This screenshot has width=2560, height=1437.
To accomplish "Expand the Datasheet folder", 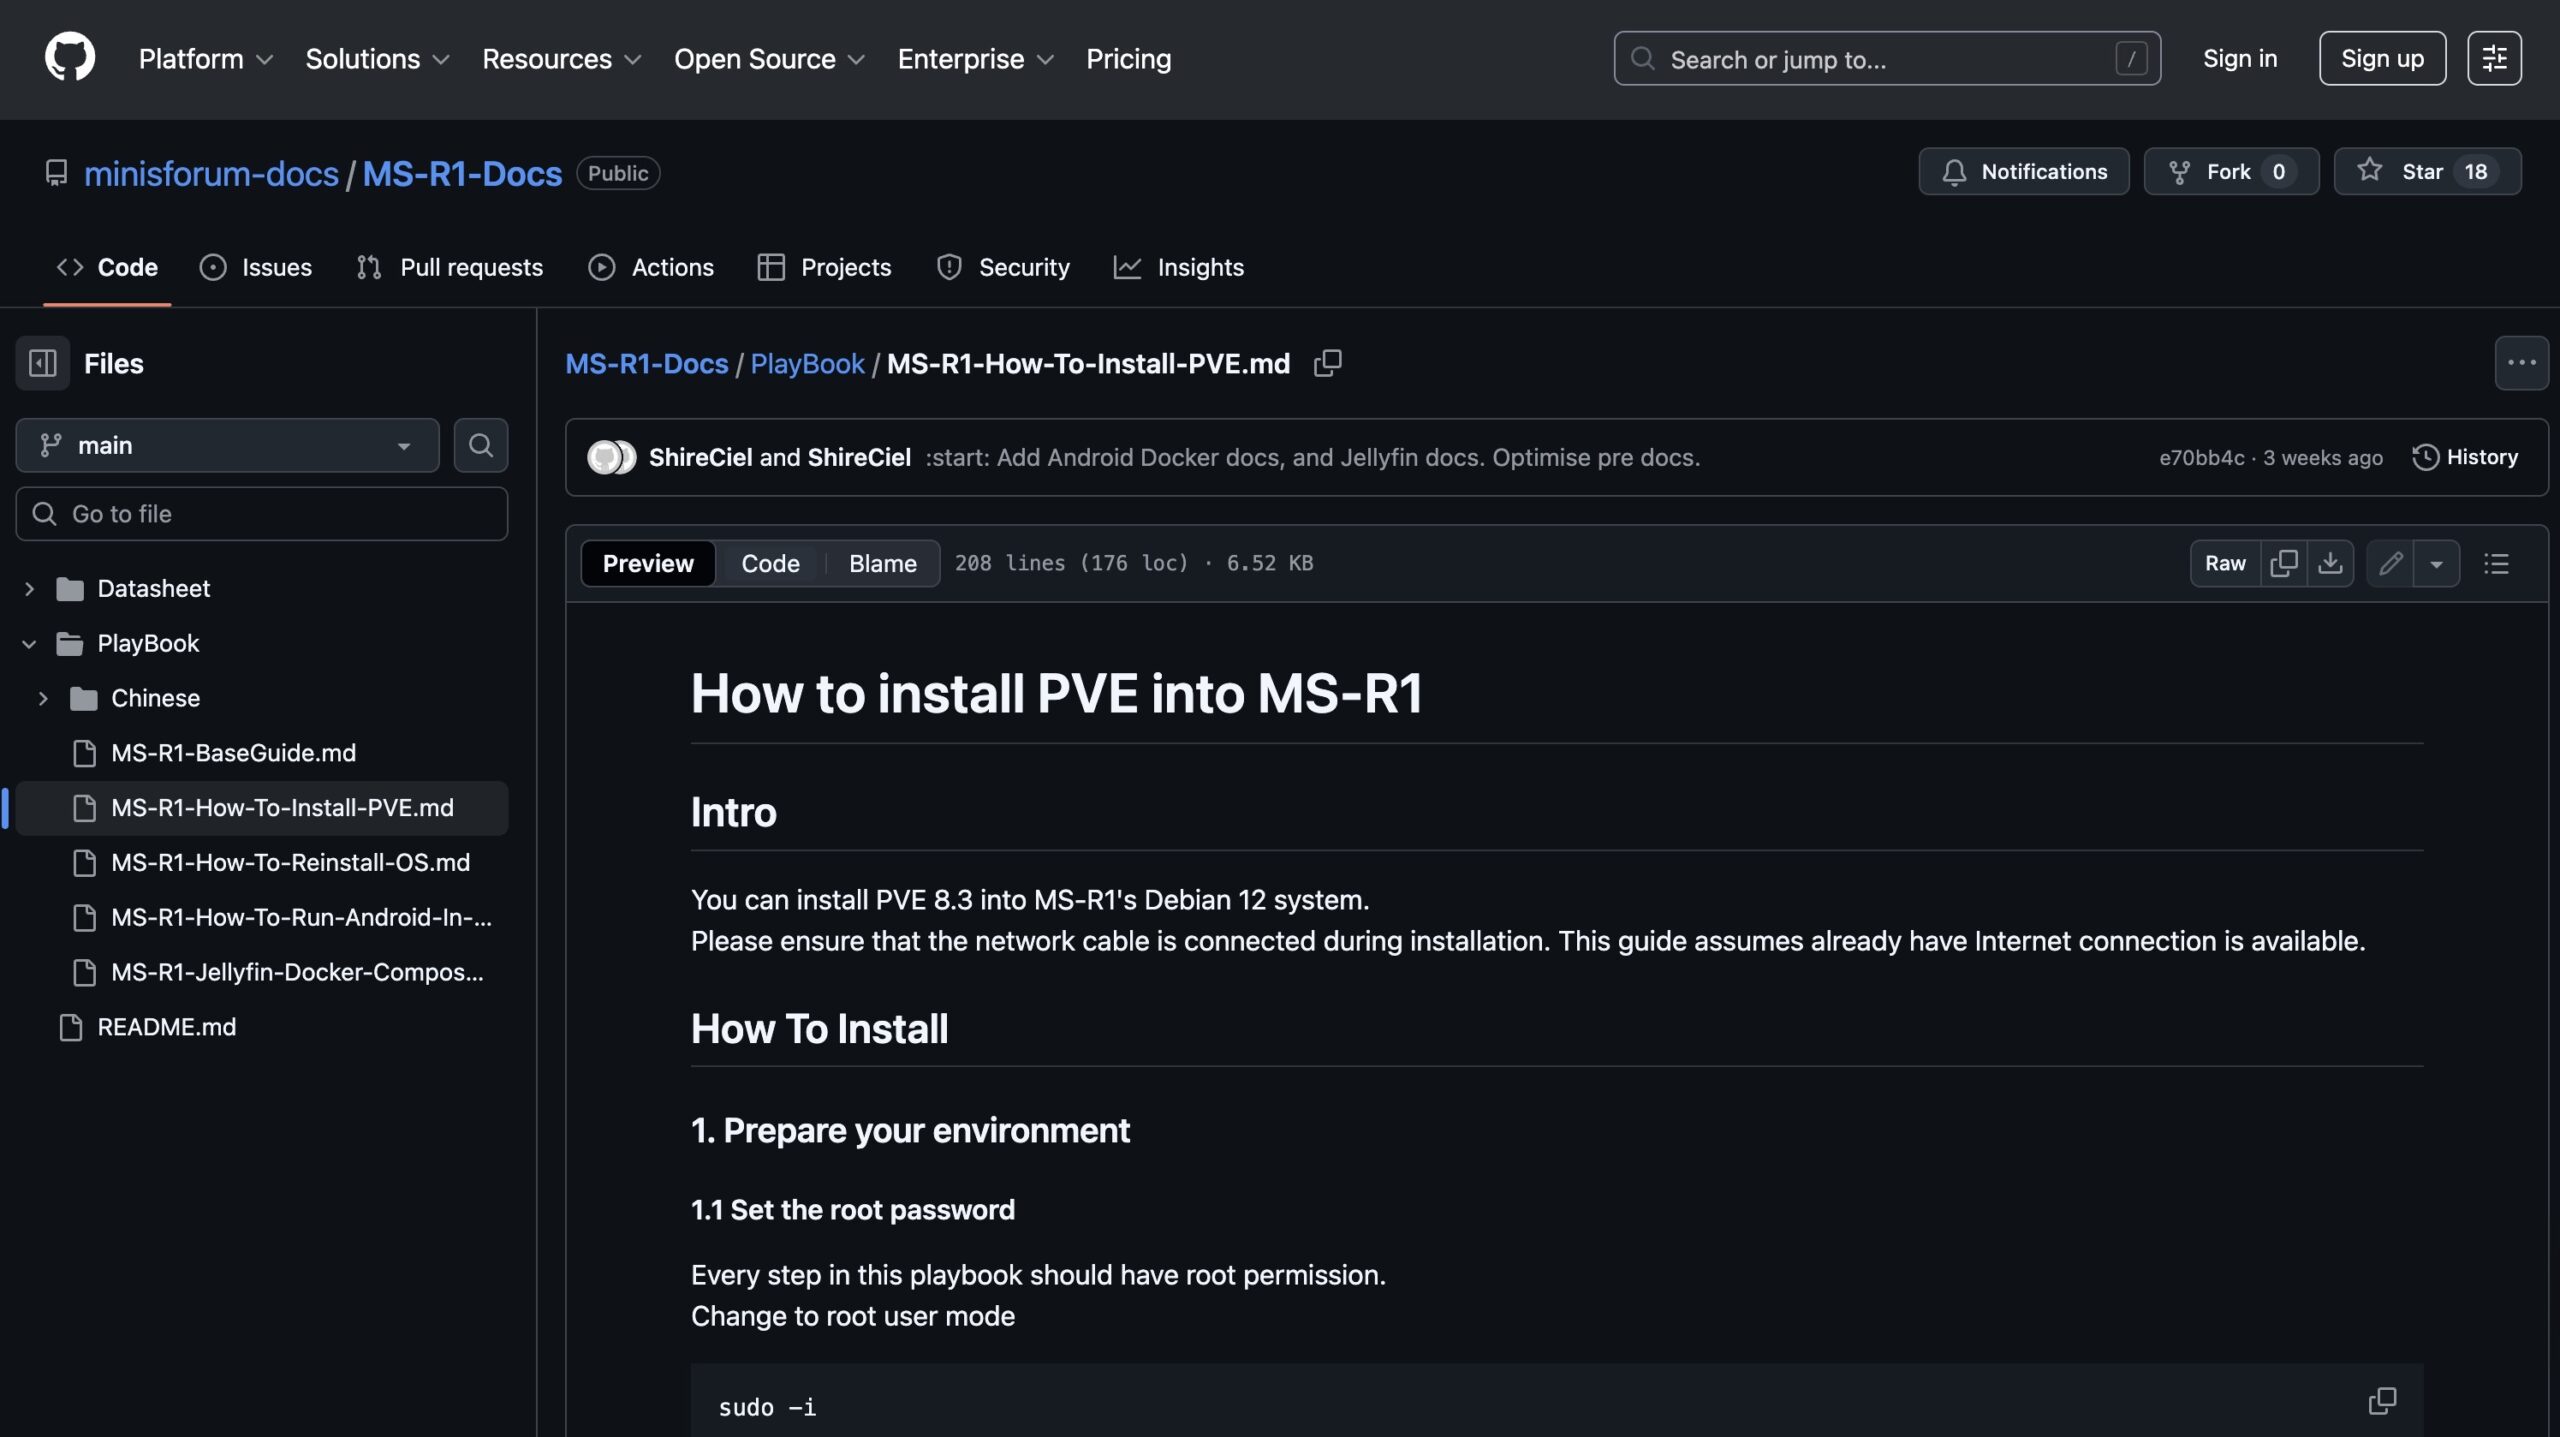I will 30,588.
